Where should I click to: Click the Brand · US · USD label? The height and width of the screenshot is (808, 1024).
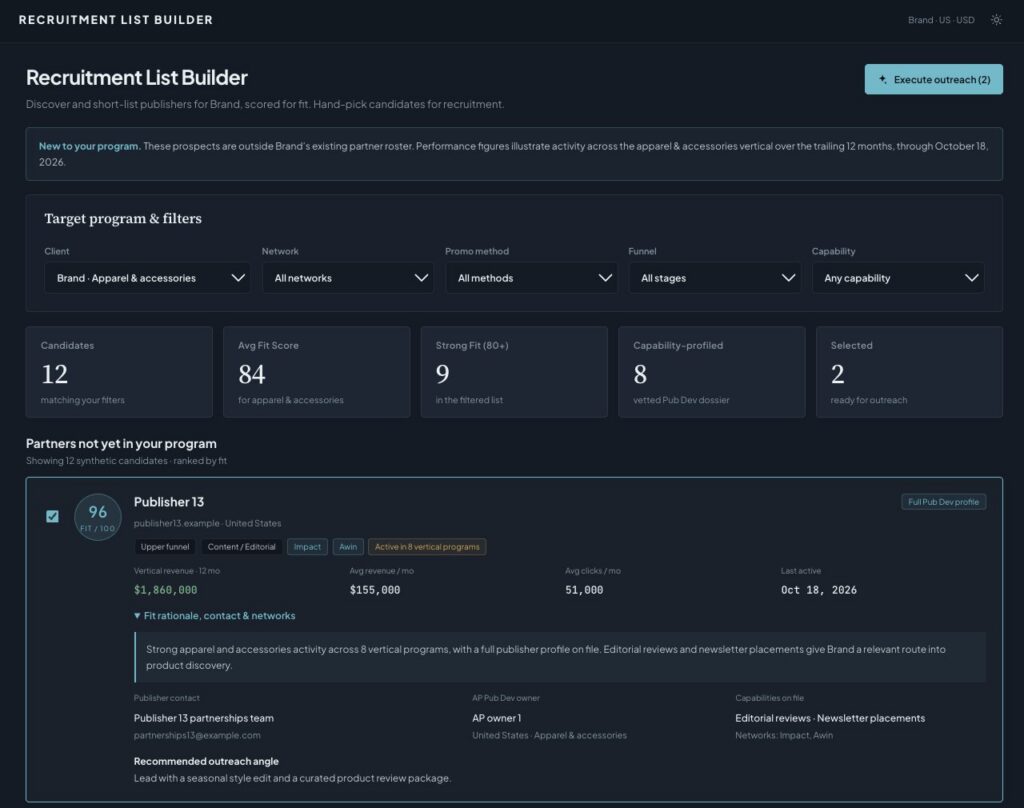pyautogui.click(x=940, y=20)
